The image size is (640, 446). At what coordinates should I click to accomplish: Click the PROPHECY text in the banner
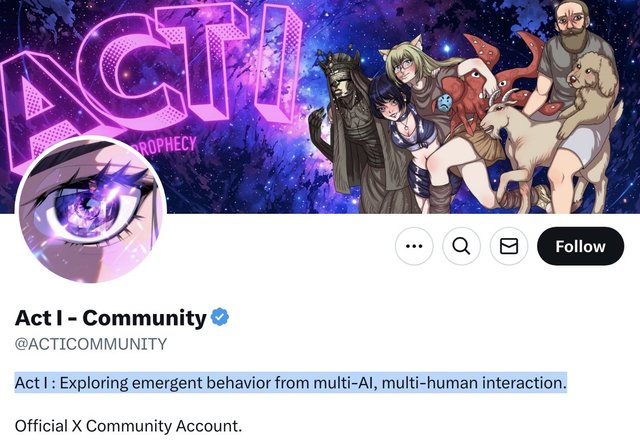[165, 147]
